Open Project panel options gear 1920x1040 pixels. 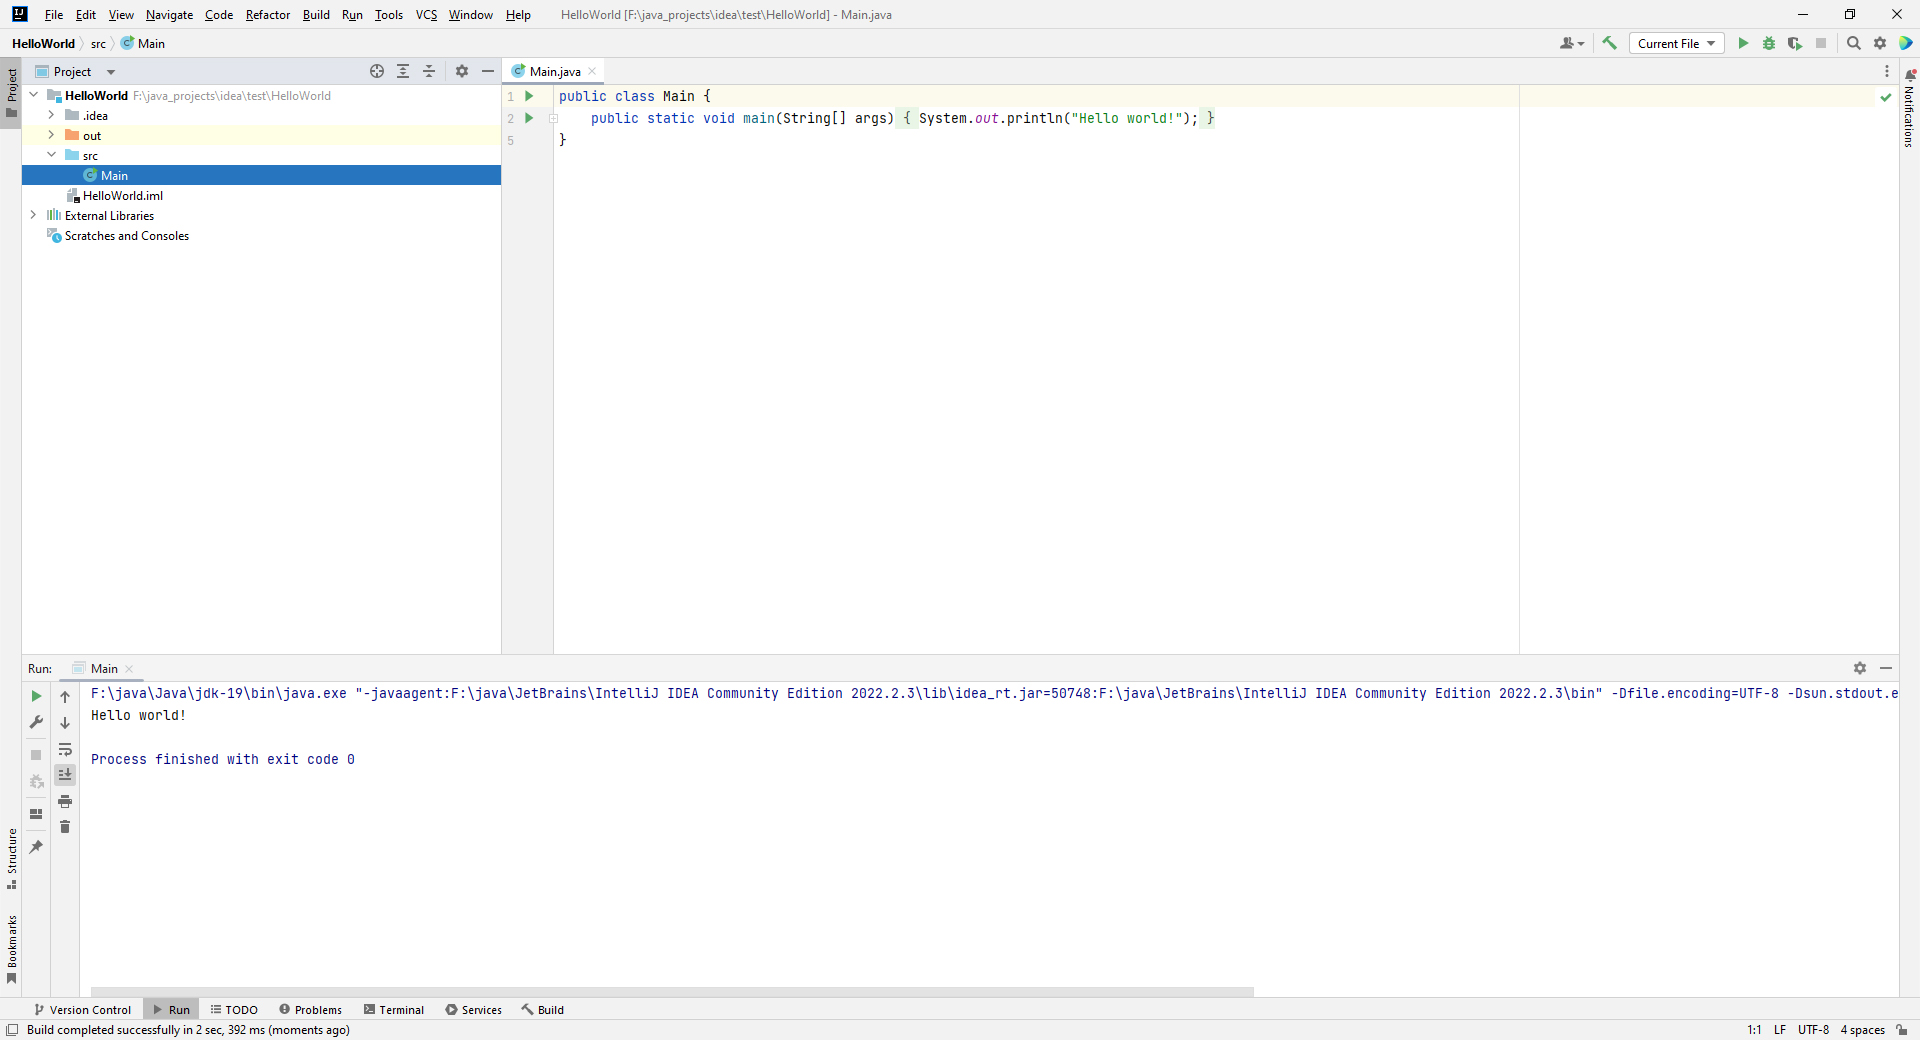(462, 71)
